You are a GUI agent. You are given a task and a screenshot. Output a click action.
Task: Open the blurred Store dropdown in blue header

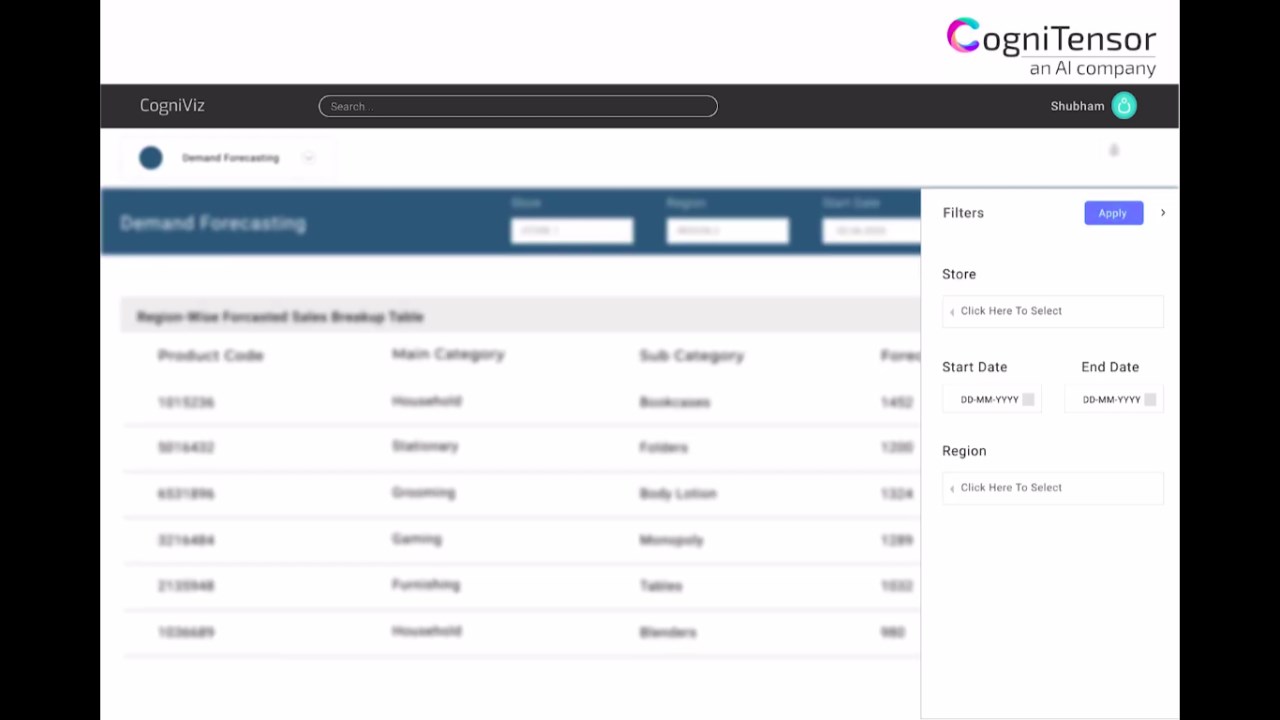coord(572,231)
